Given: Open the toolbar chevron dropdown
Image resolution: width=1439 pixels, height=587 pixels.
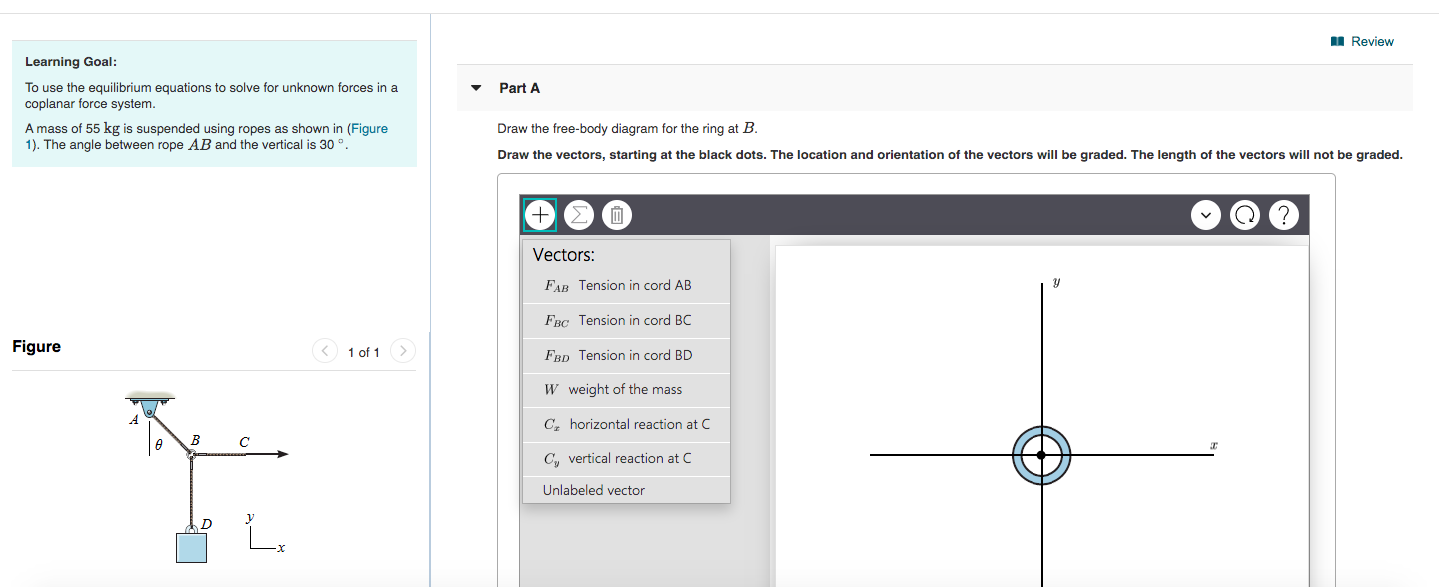Looking at the screenshot, I should [1206, 214].
